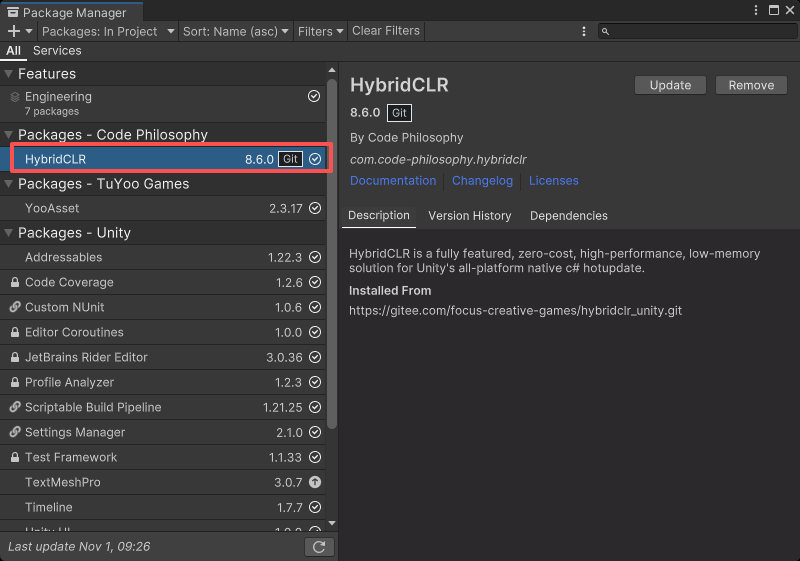Image resolution: width=800 pixels, height=561 pixels.
Task: Click the package list scroll up arrow
Action: click(x=332, y=70)
